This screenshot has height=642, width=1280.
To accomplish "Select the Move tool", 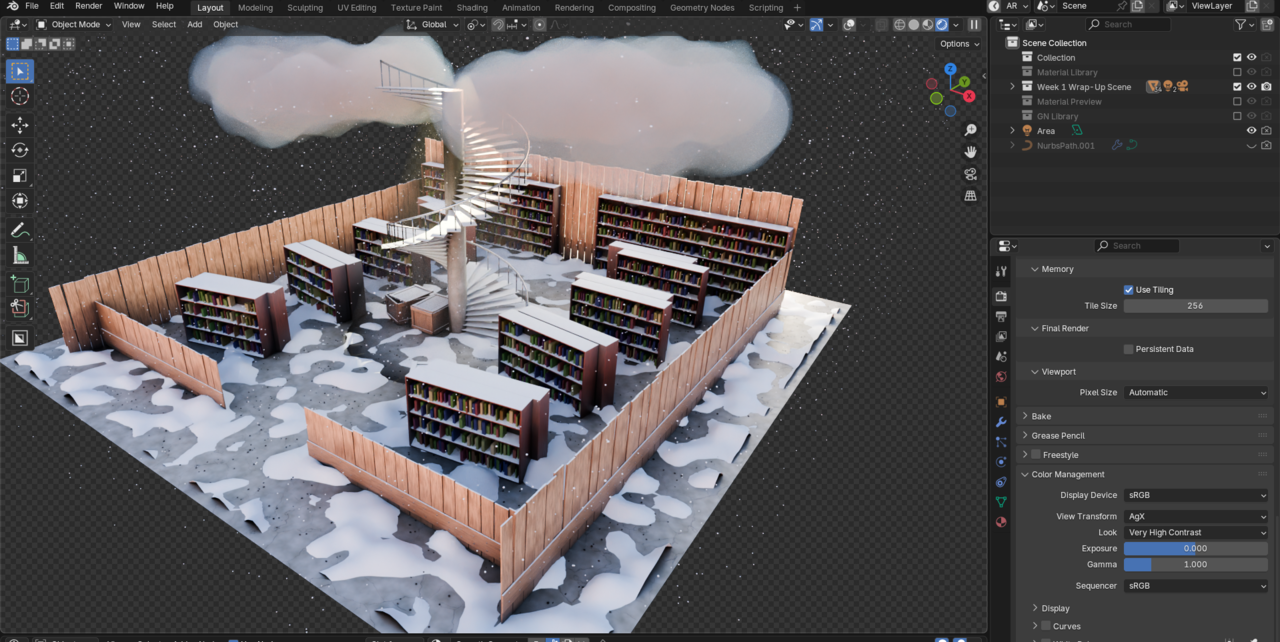I will (x=19, y=125).
